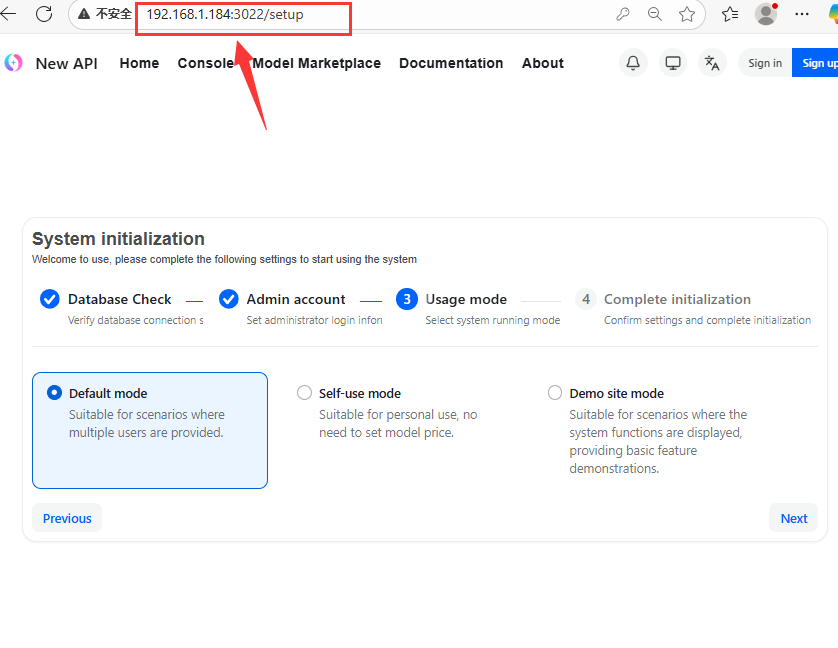
Task: Click the 不安全 security label
Action: click(113, 14)
